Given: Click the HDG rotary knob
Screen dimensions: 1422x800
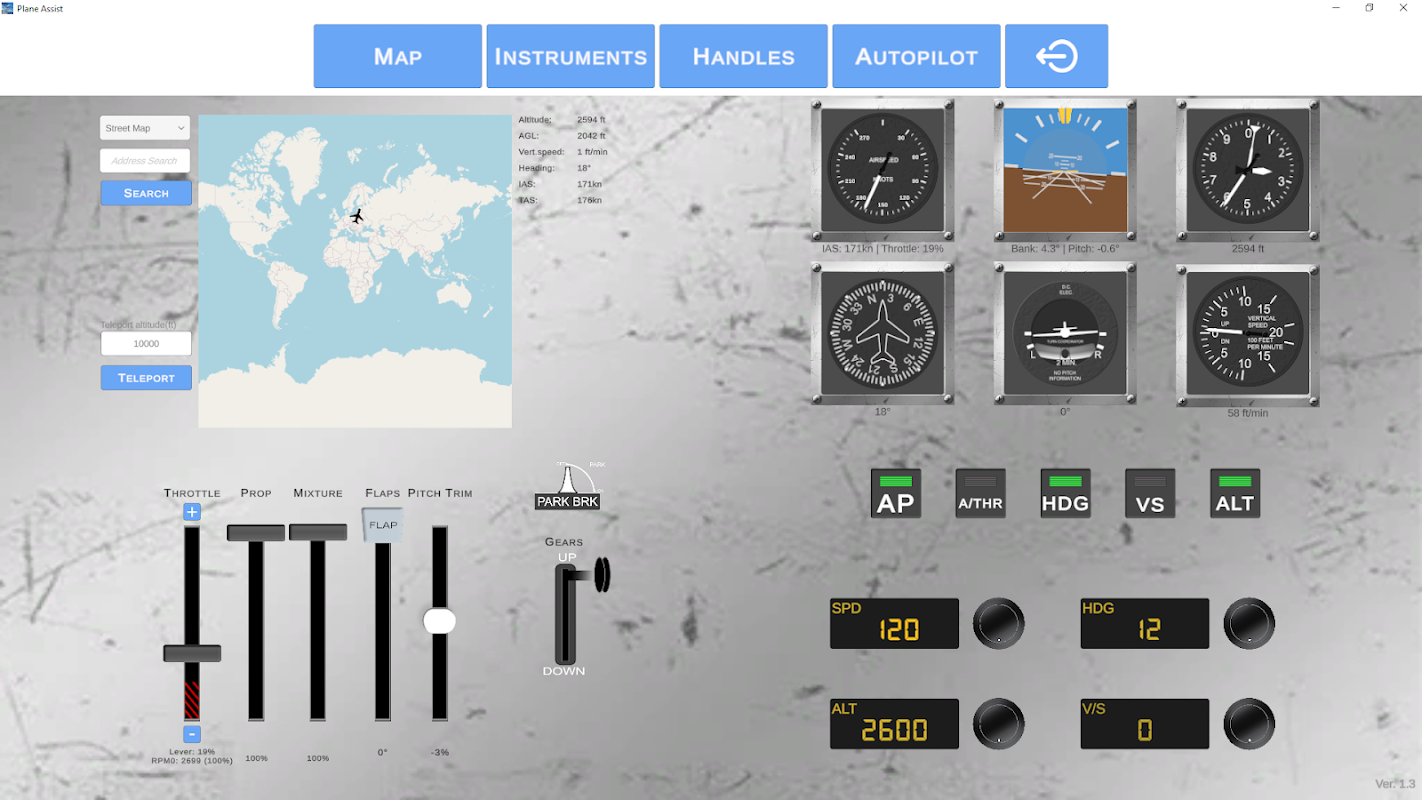Looking at the screenshot, I should click(1249, 624).
